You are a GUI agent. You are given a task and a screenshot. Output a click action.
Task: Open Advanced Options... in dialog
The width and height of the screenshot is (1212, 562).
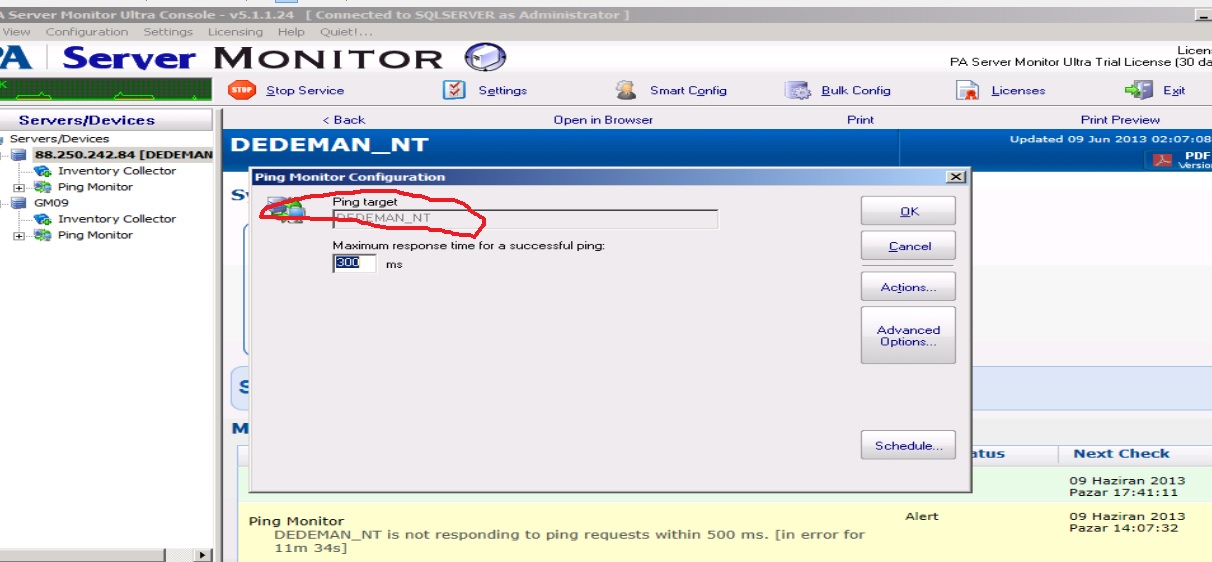point(908,335)
